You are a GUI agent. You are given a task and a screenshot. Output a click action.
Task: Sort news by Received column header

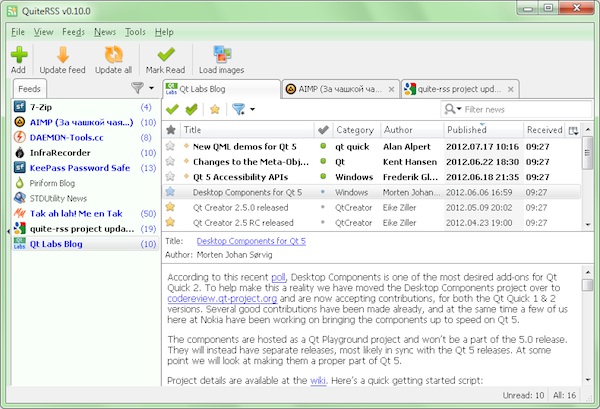pos(545,130)
